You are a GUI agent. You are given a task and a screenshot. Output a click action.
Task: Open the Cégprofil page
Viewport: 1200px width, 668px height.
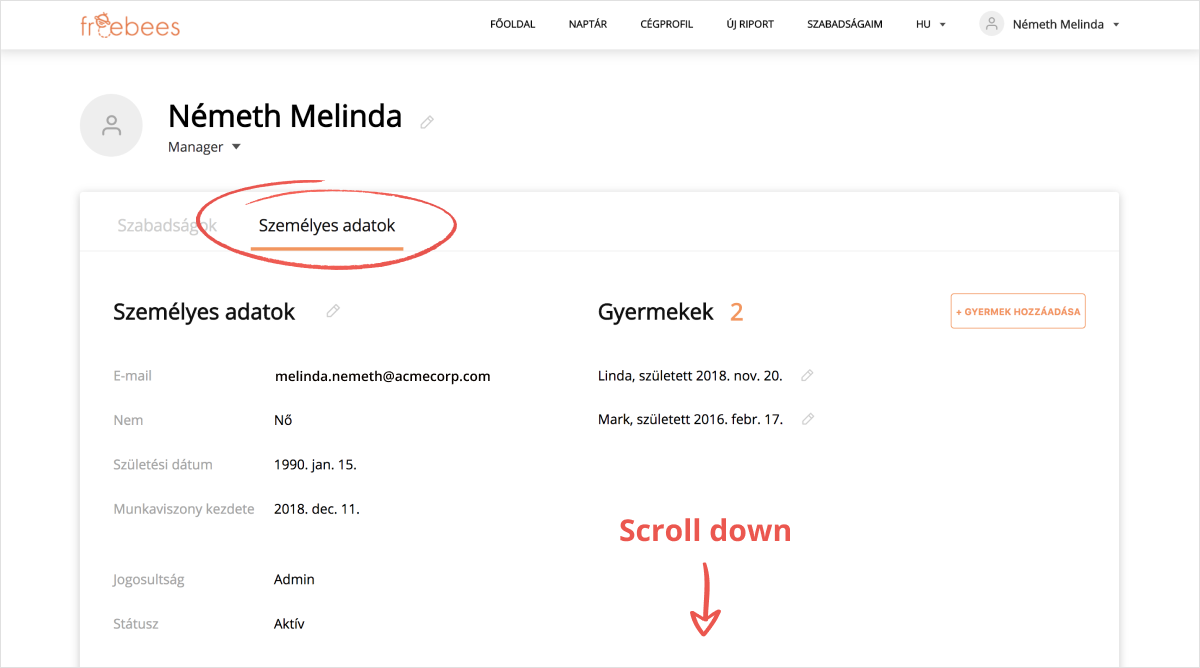(667, 24)
